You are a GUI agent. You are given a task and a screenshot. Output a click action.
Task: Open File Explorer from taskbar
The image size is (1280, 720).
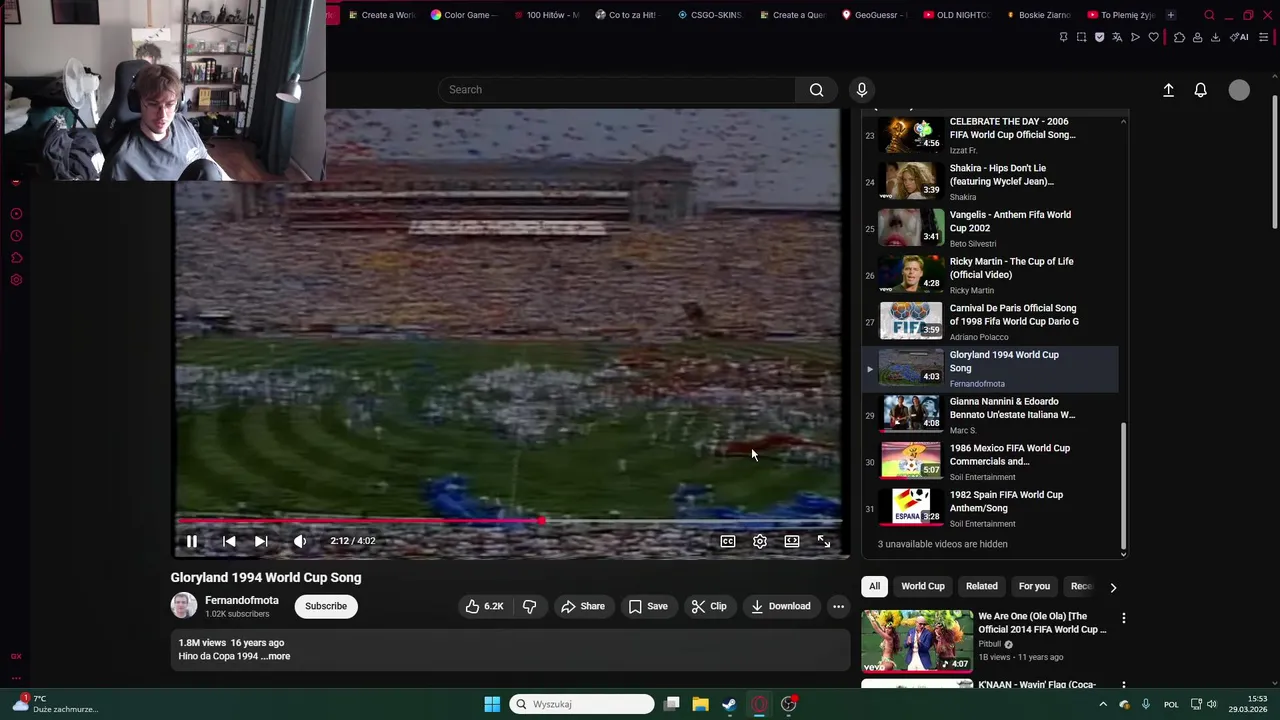[700, 704]
